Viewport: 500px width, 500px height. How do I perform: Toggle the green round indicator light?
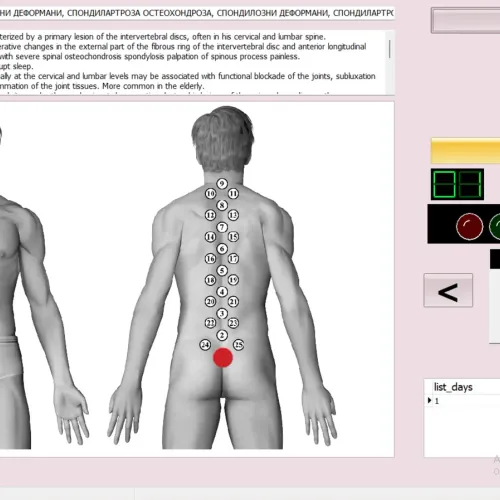495,226
